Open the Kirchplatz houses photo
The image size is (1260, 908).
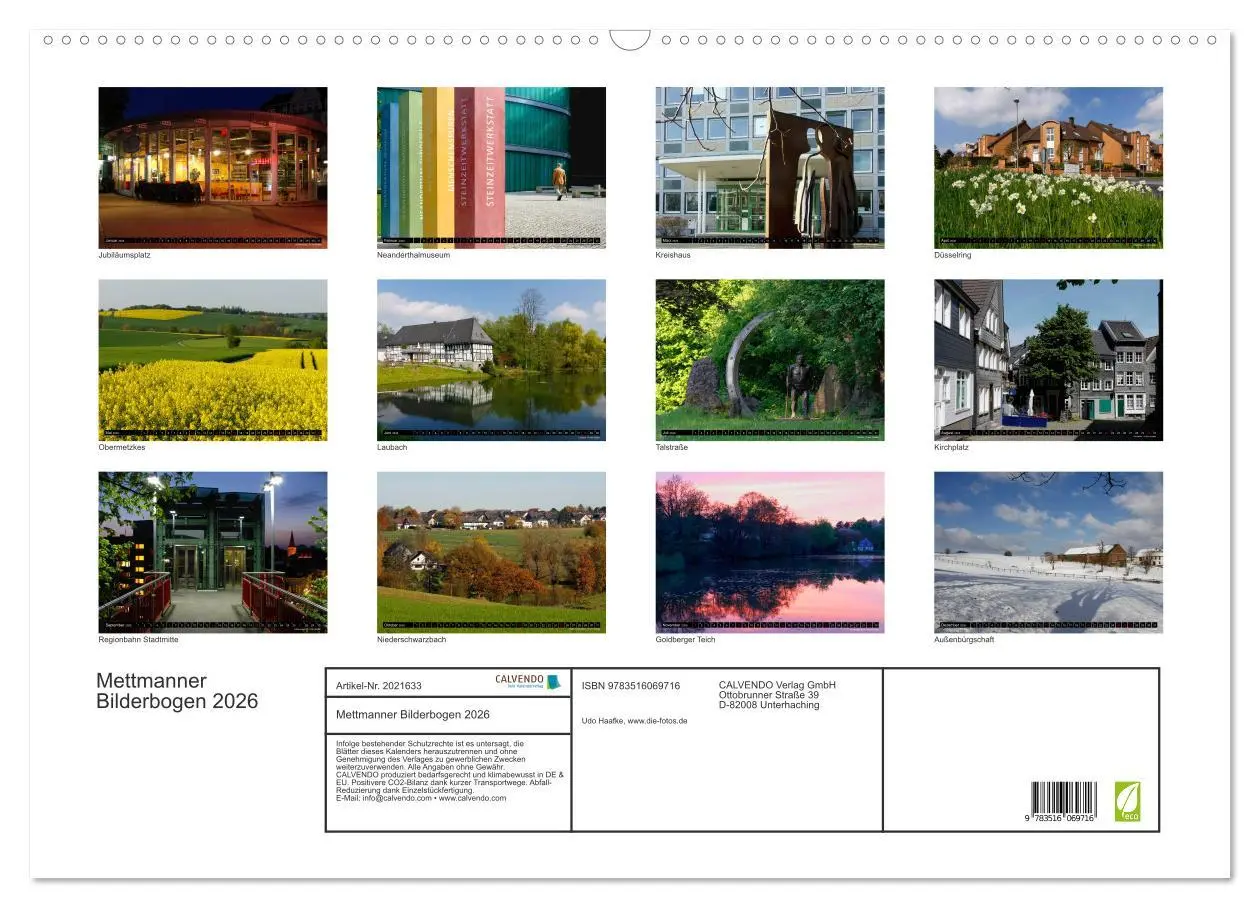tap(1048, 360)
